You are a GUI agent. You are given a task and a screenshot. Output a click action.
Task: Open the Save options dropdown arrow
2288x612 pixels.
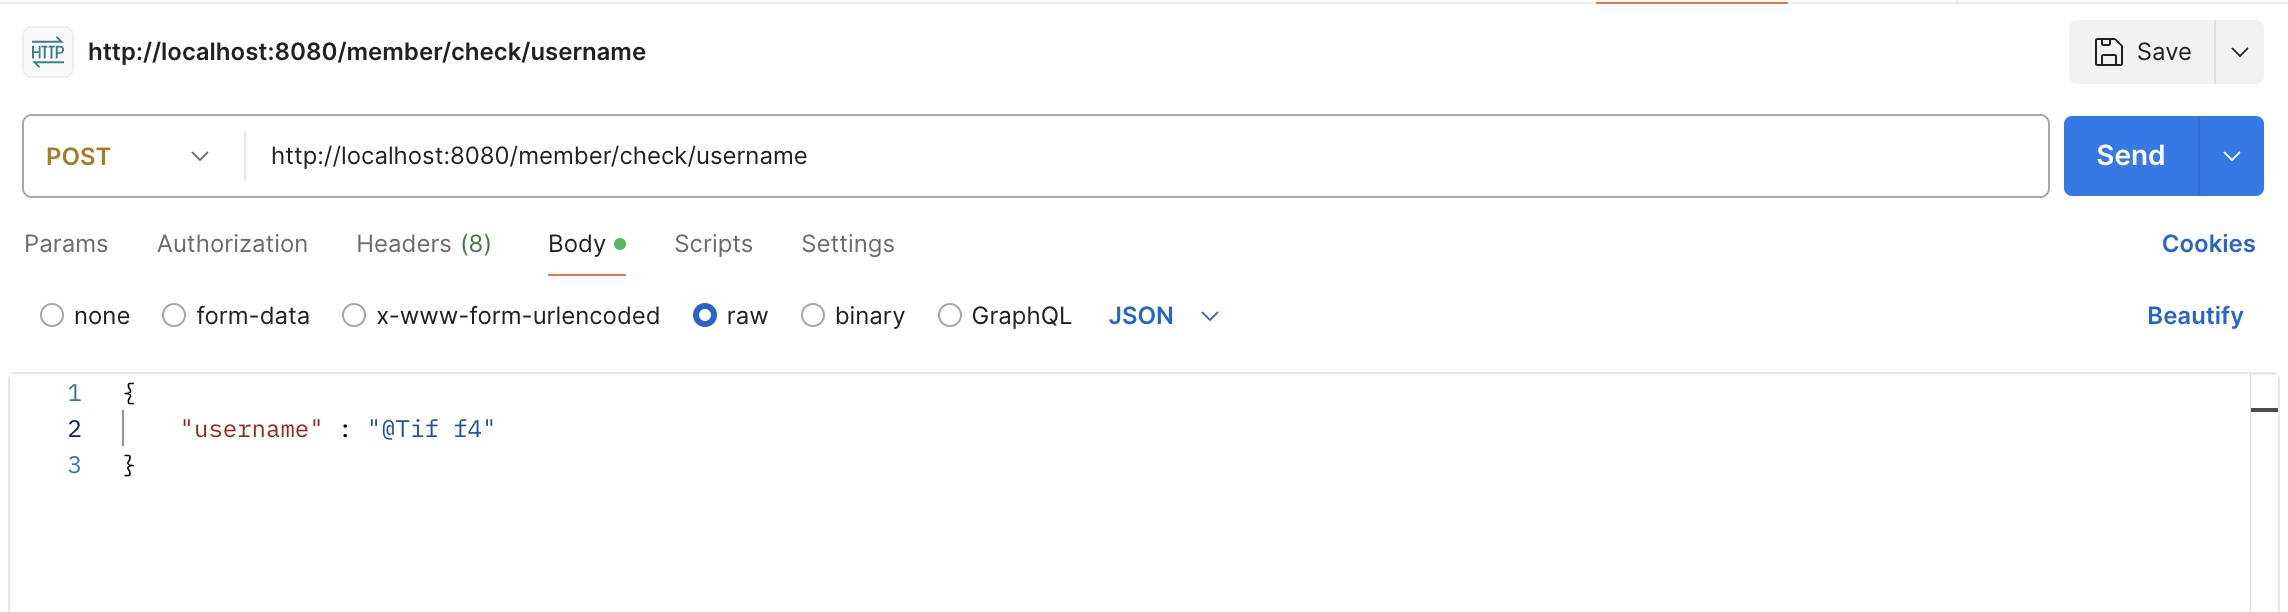2240,52
